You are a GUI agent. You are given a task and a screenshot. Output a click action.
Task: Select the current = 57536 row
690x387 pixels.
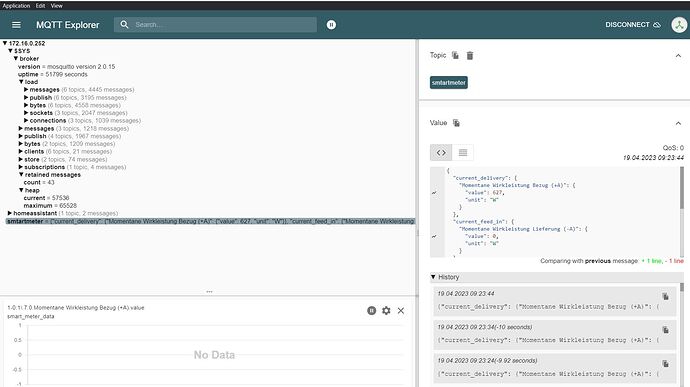tap(46, 198)
